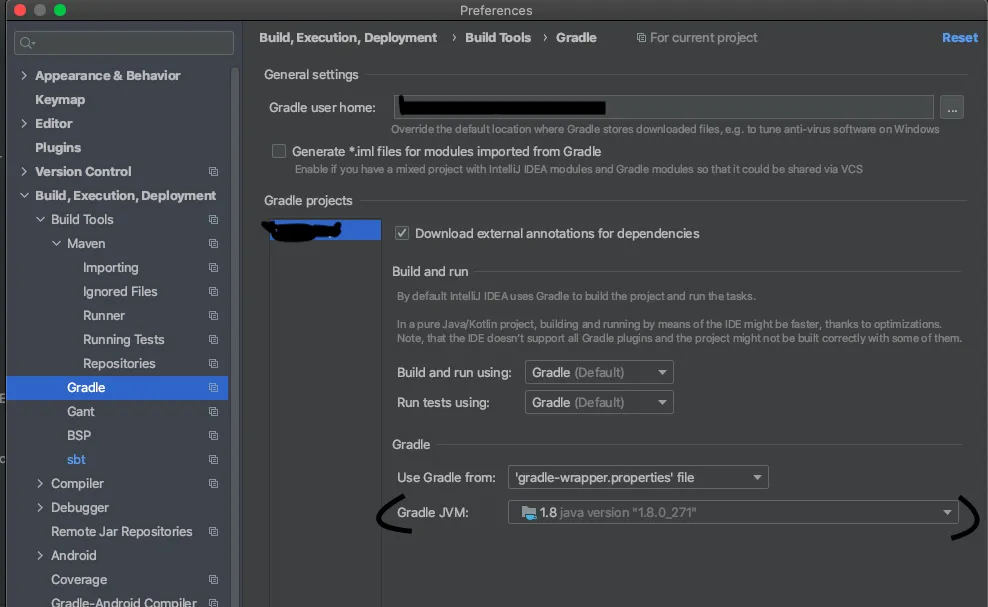Click project-level icon beside Maven
The height and width of the screenshot is (607, 988).
[x=214, y=243]
